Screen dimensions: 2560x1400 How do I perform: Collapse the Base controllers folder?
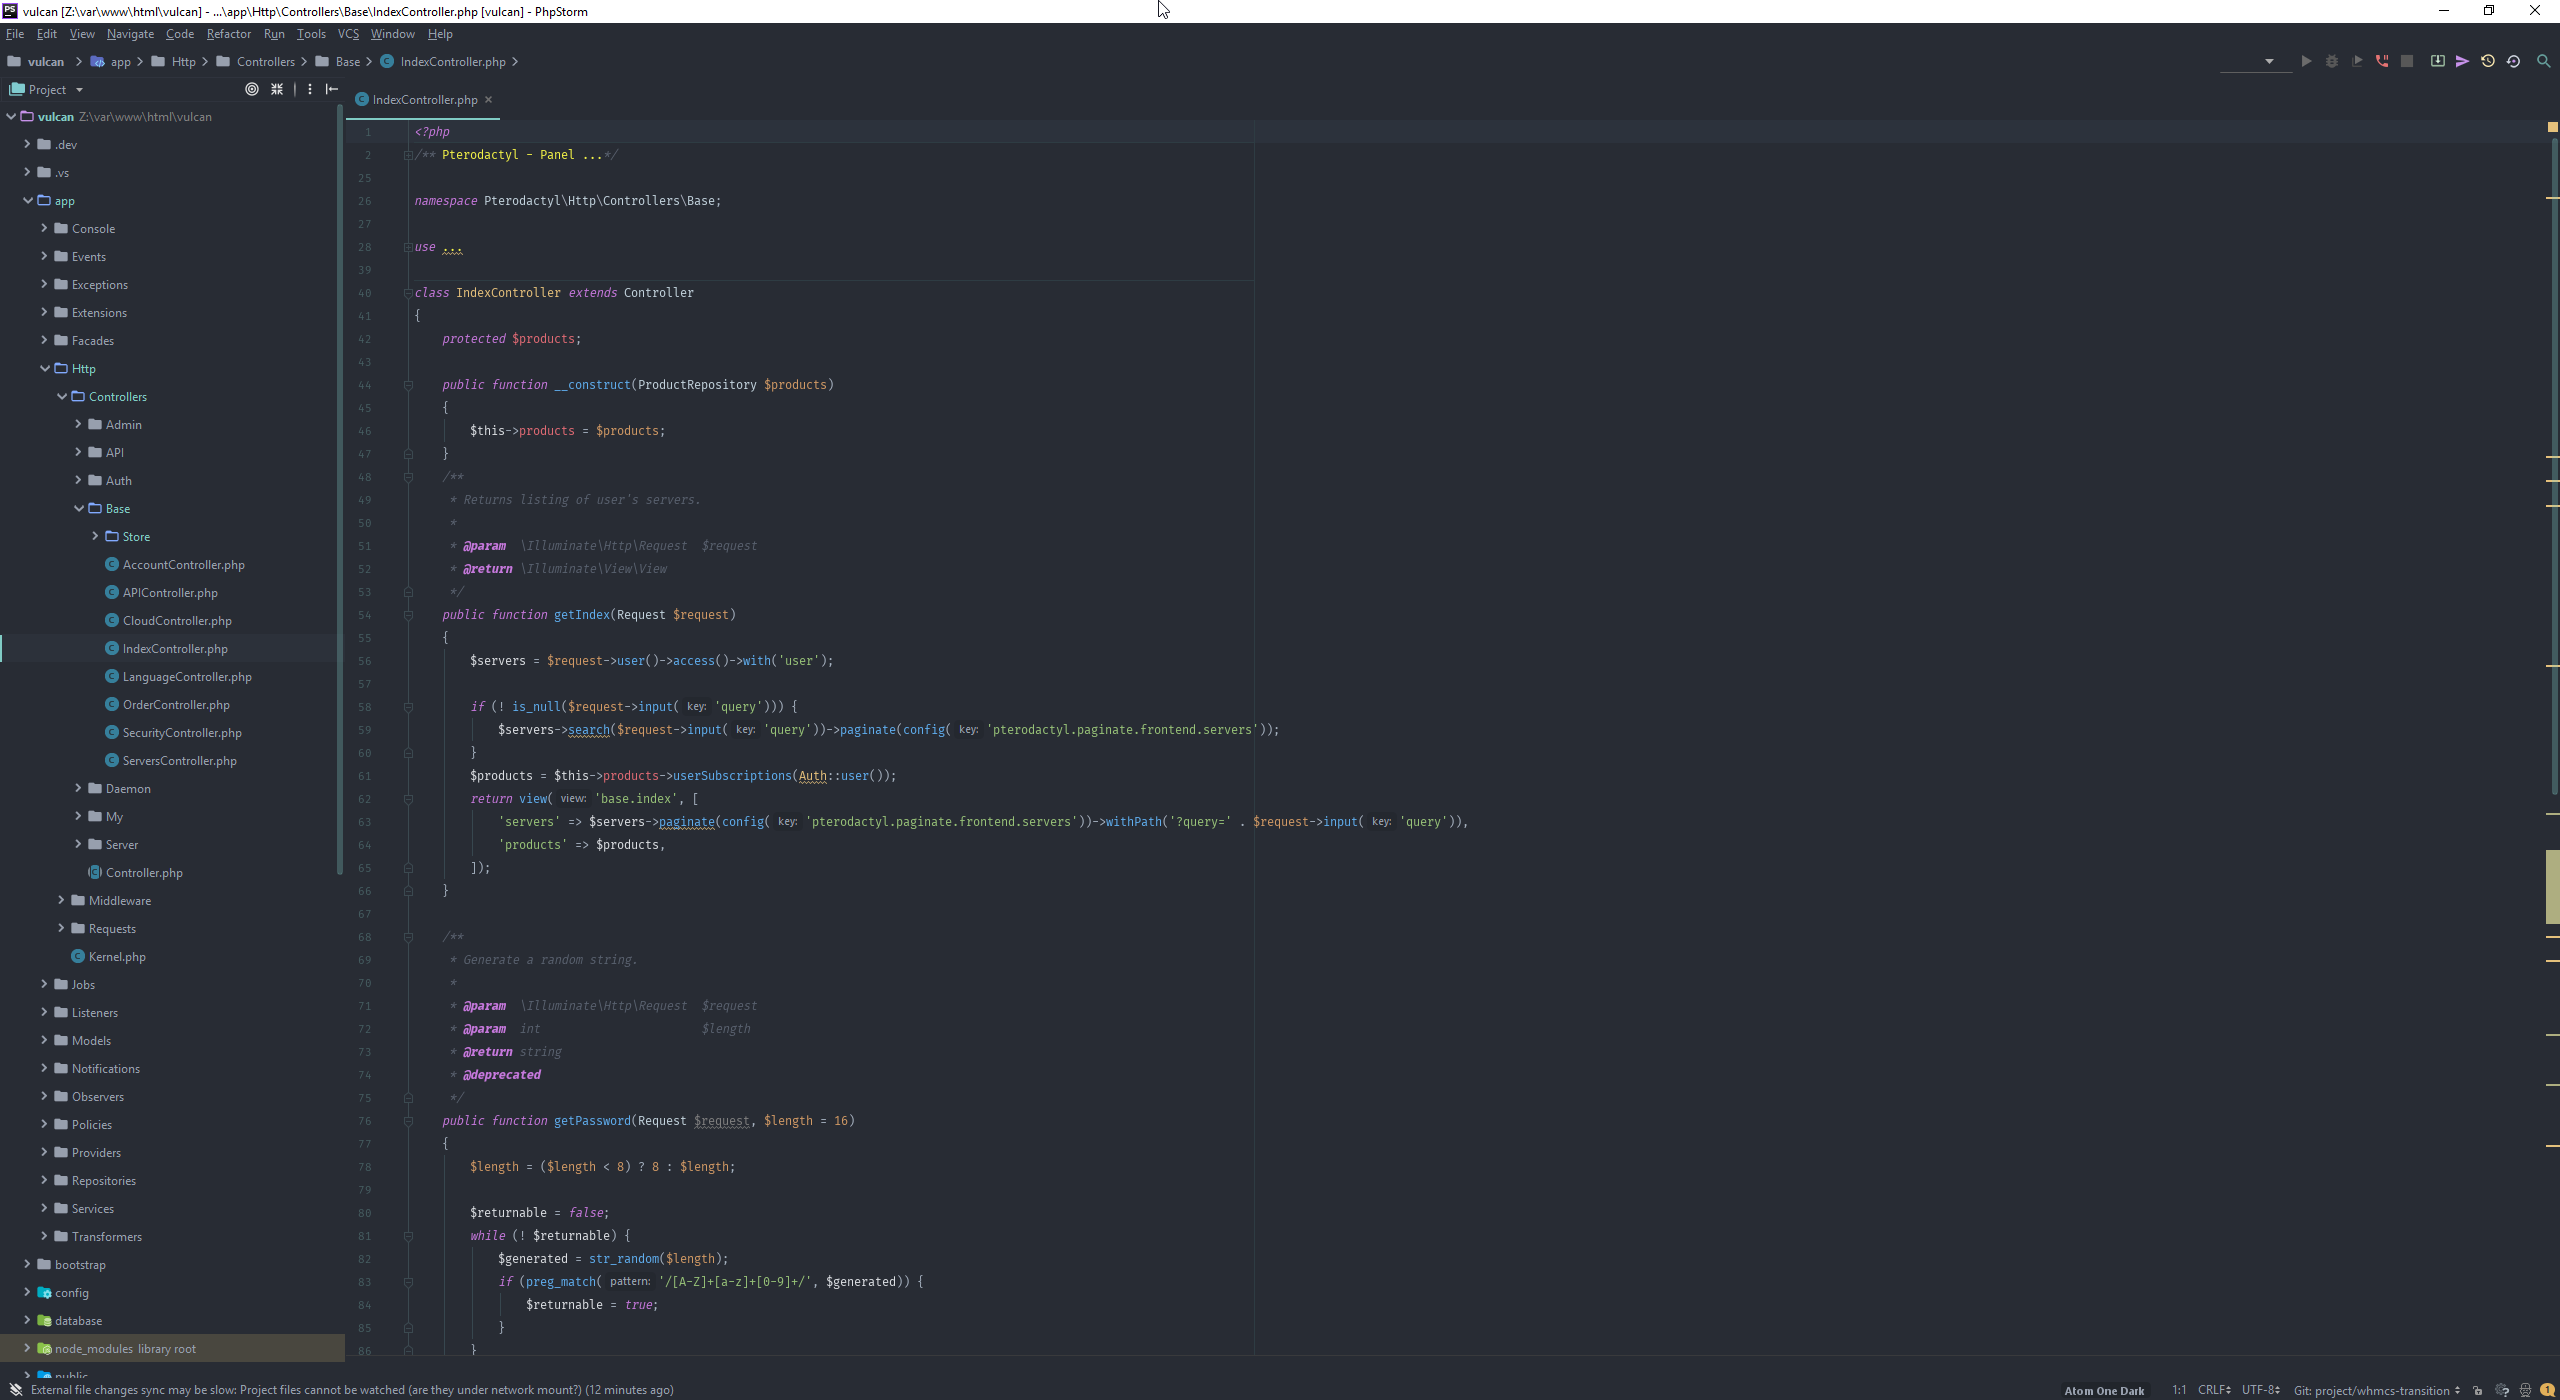coord(79,508)
